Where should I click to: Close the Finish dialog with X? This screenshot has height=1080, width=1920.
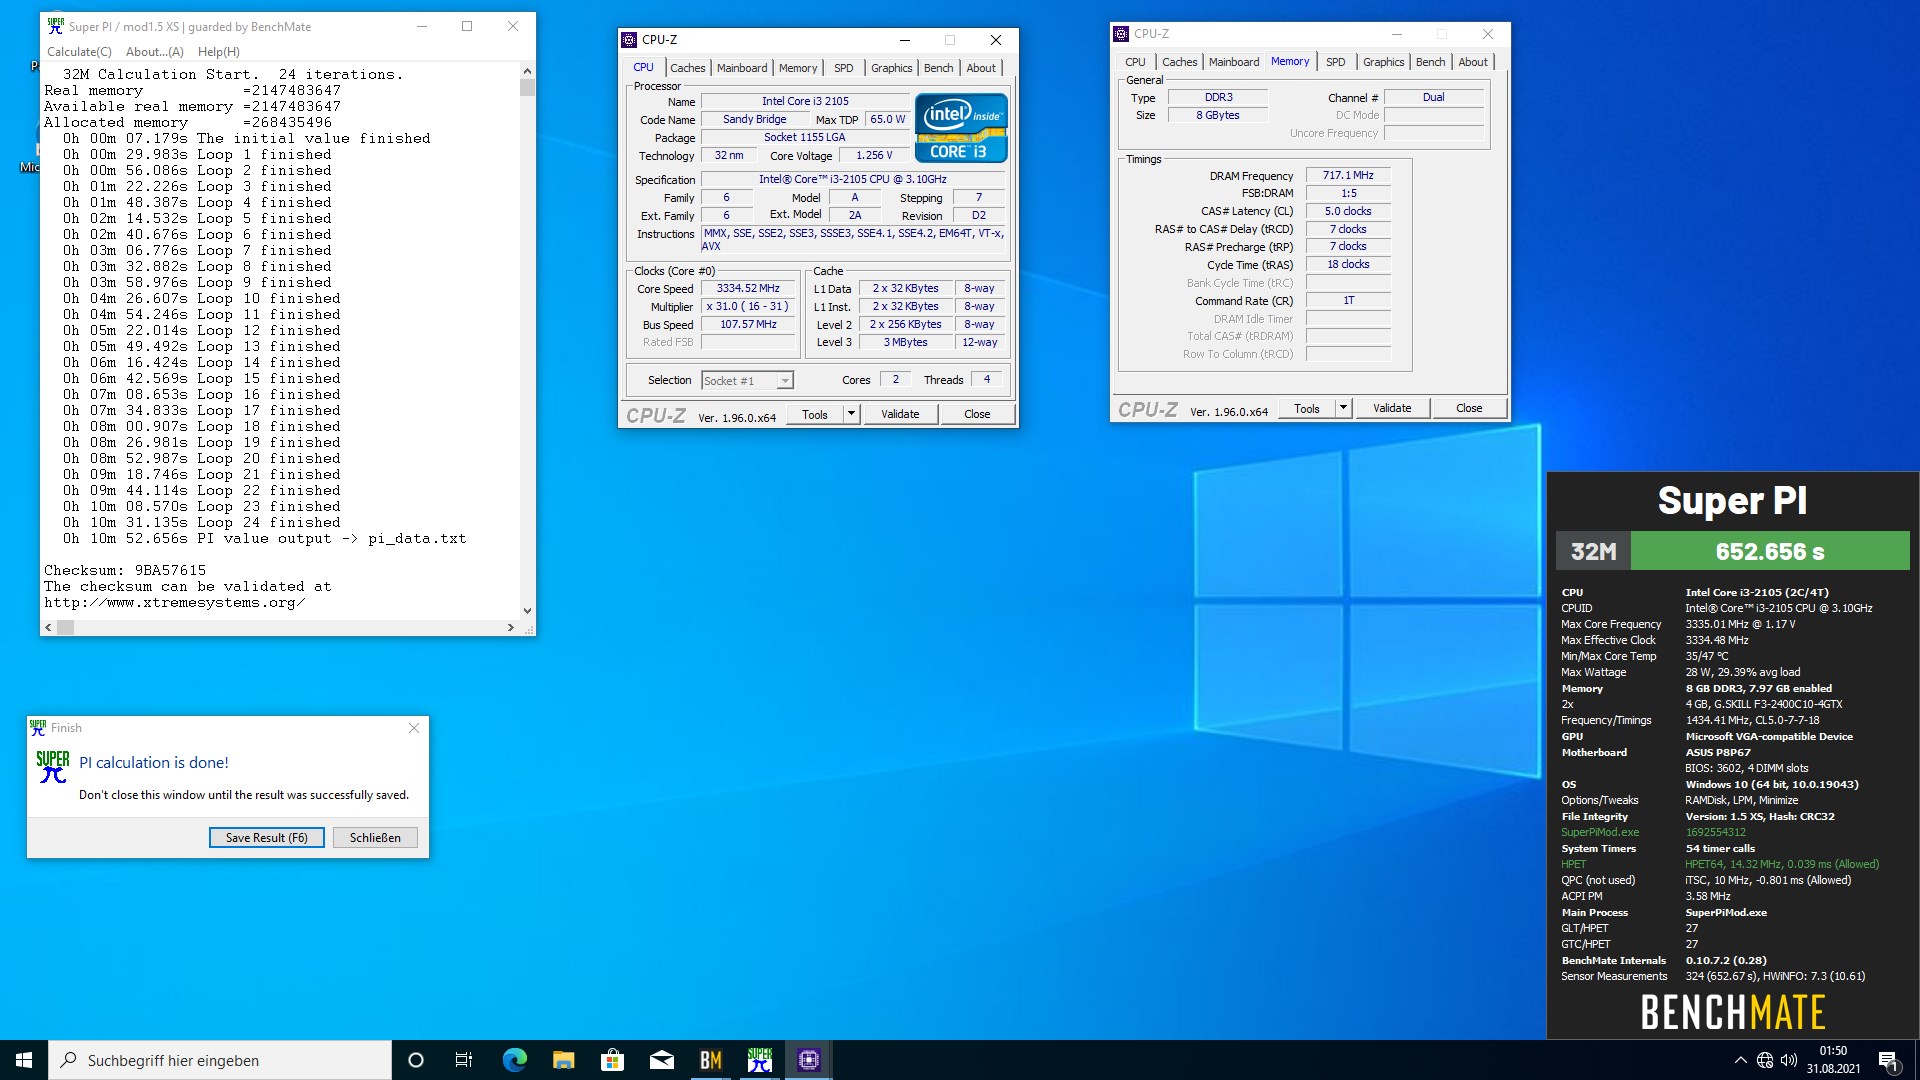414,728
